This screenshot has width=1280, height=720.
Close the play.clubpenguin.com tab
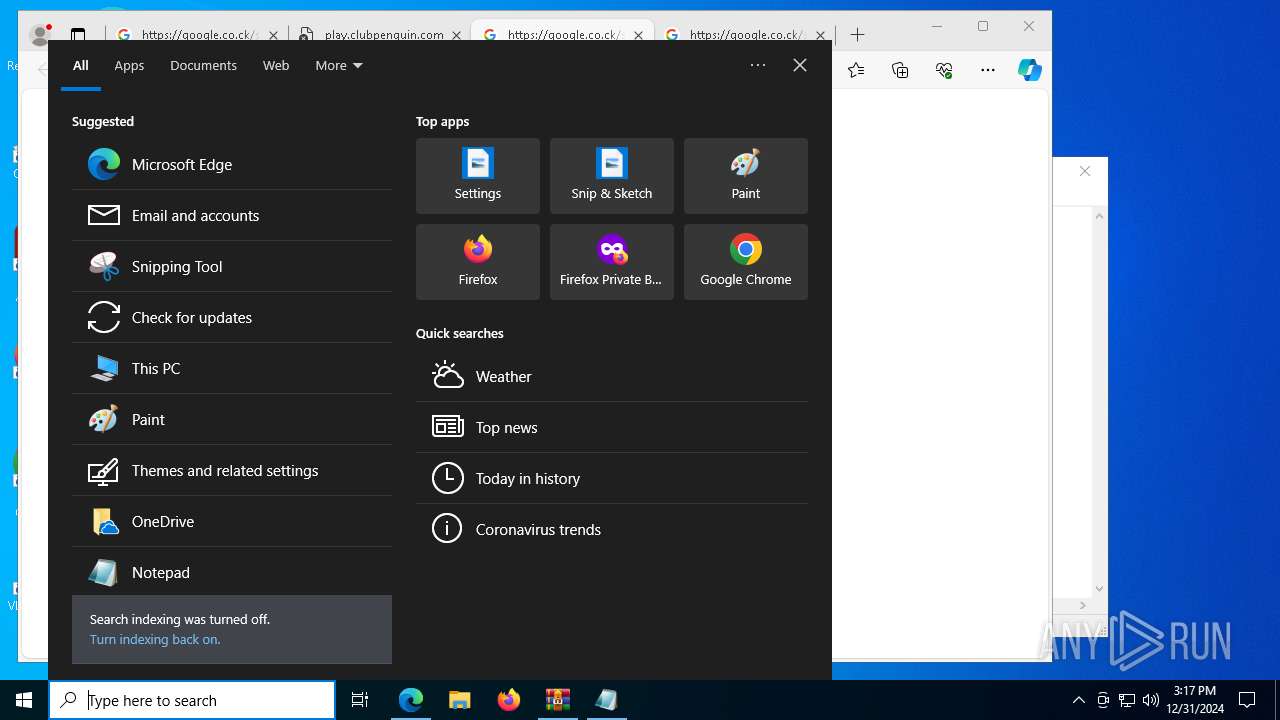click(x=456, y=35)
